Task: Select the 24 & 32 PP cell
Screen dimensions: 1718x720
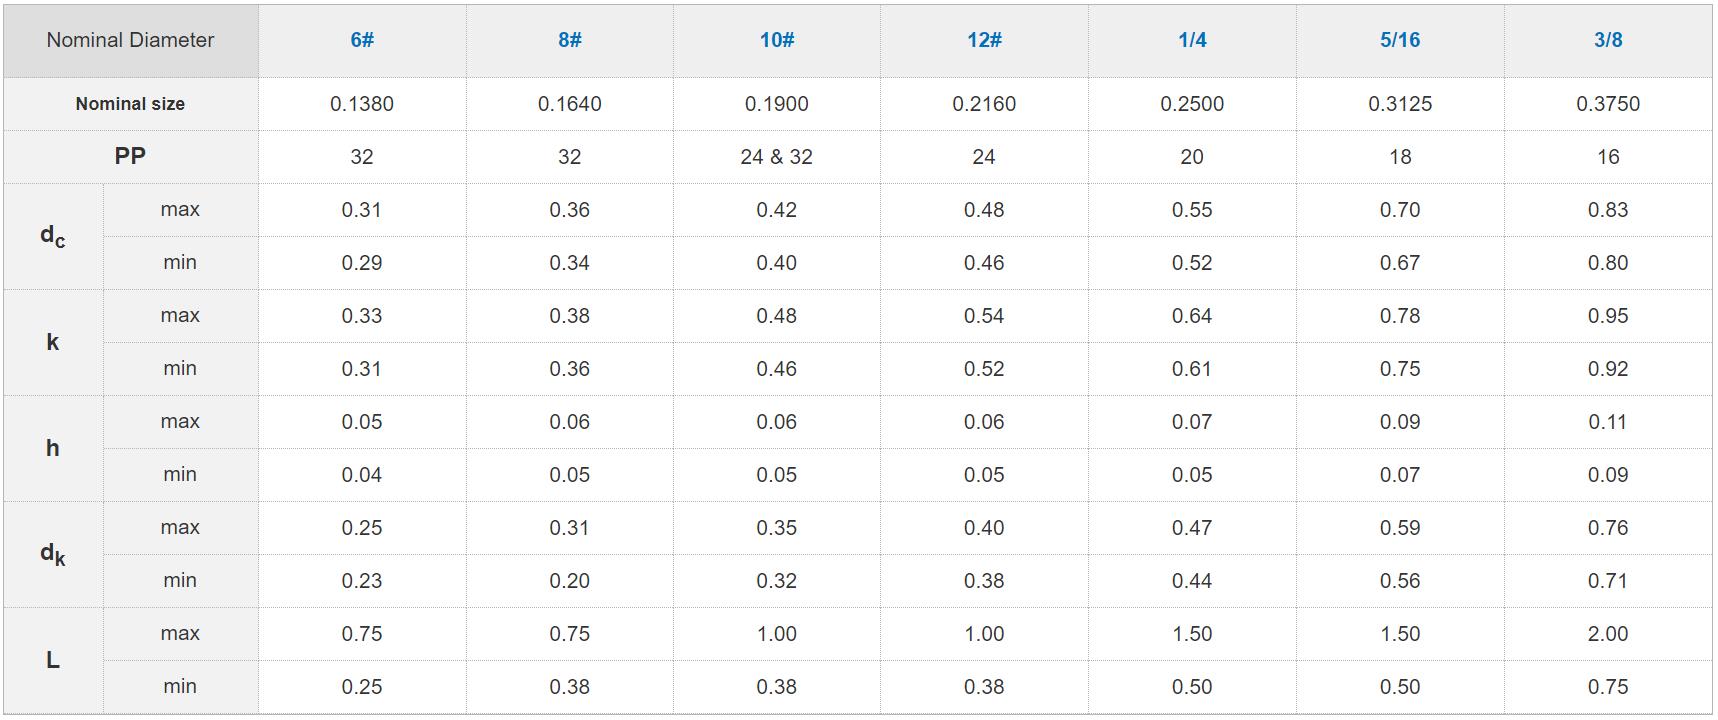Action: 777,157
